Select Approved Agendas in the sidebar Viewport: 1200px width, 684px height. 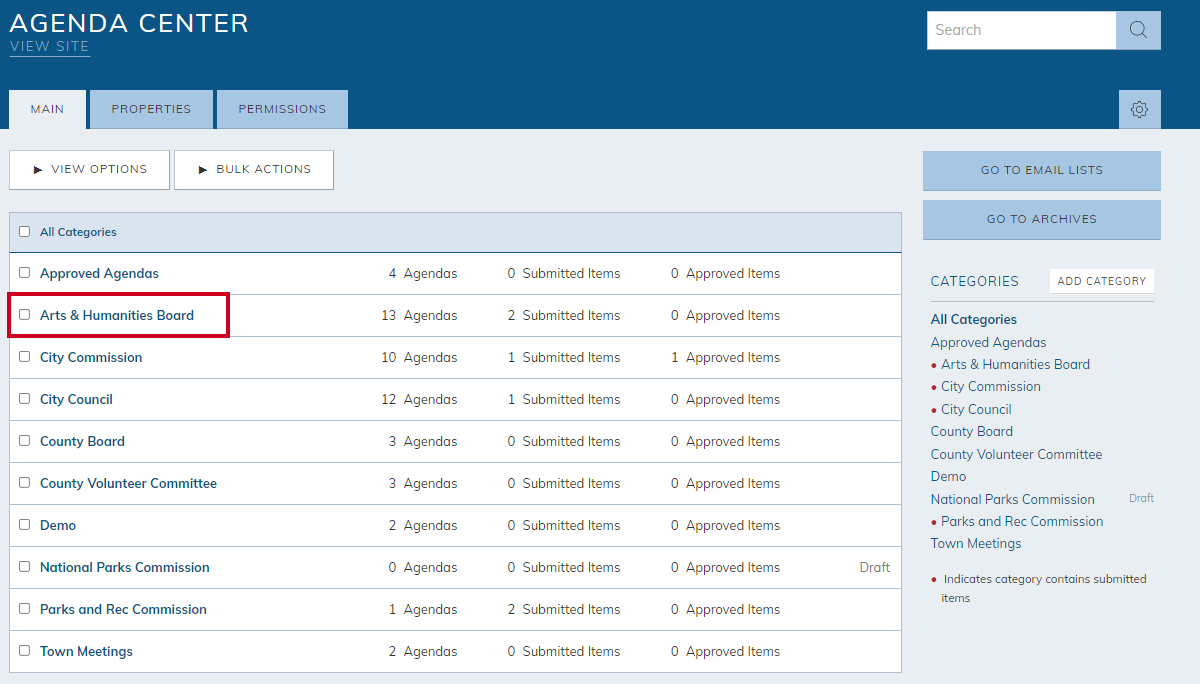(x=989, y=342)
